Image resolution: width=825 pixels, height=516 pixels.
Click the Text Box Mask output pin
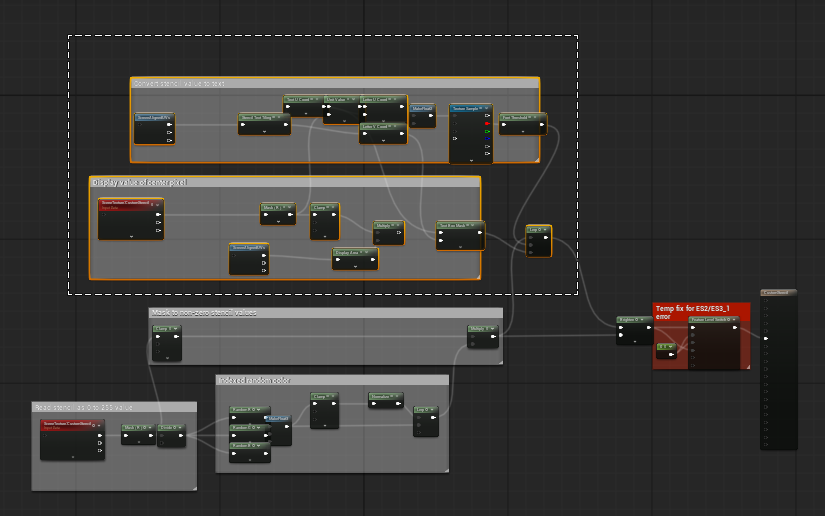point(480,232)
